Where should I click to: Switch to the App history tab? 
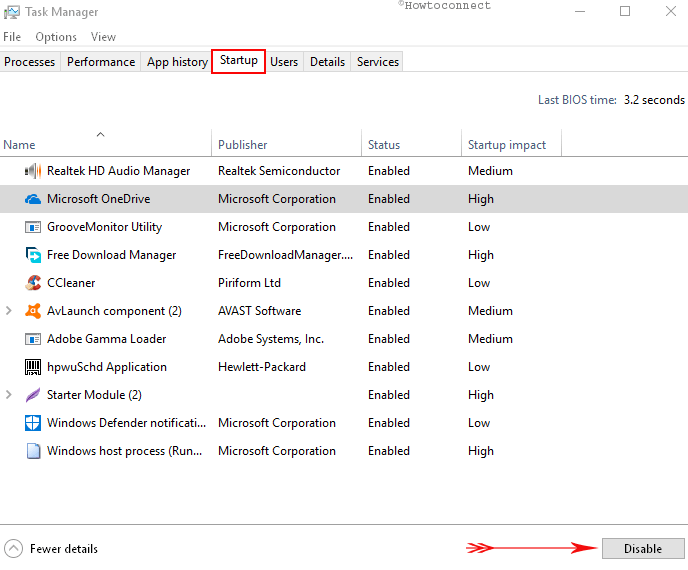[177, 62]
